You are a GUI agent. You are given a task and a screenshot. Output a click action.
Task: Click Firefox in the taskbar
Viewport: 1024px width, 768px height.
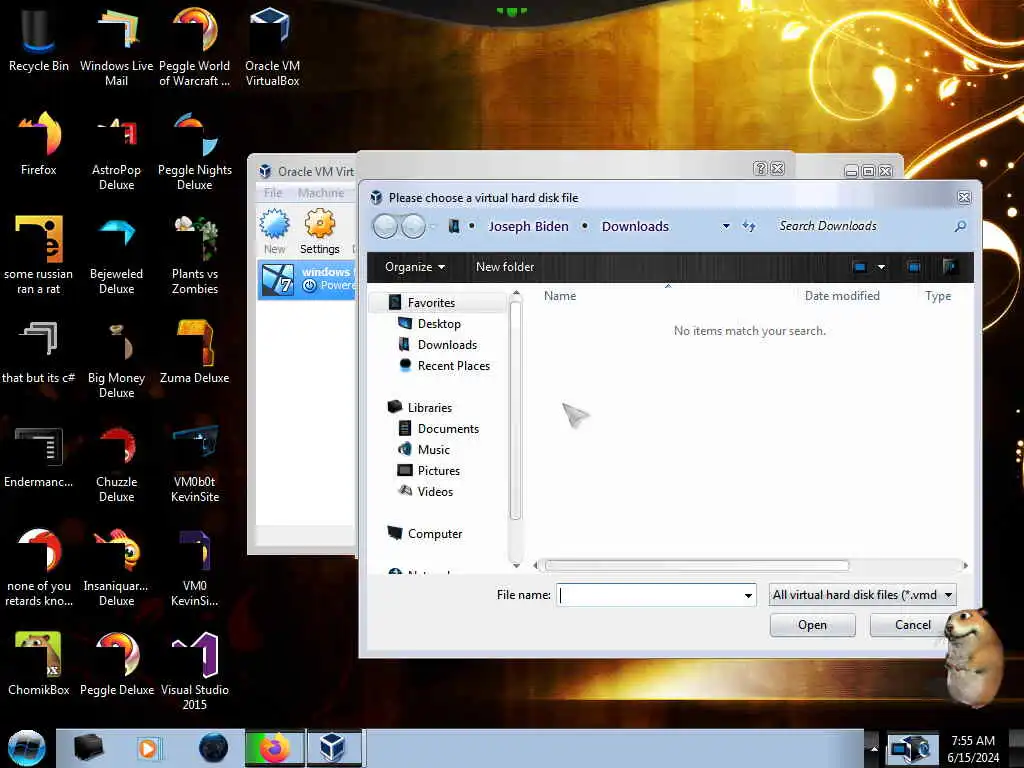pyautogui.click(x=274, y=748)
